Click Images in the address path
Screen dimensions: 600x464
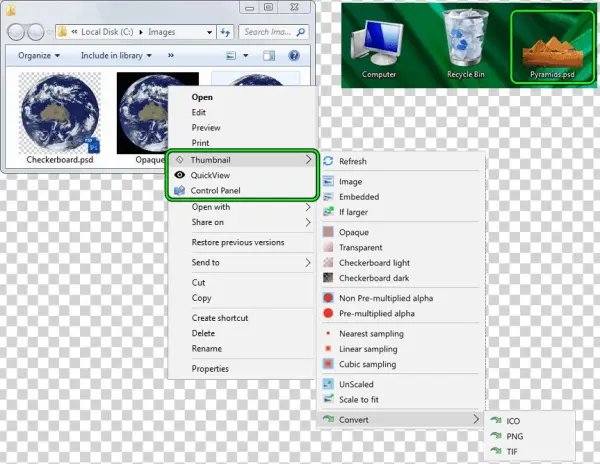point(161,32)
